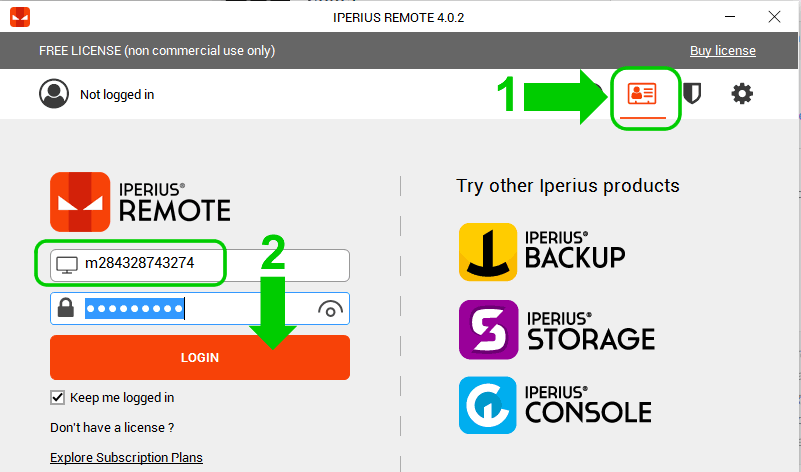Click the username field with m284328743274

click(200, 265)
